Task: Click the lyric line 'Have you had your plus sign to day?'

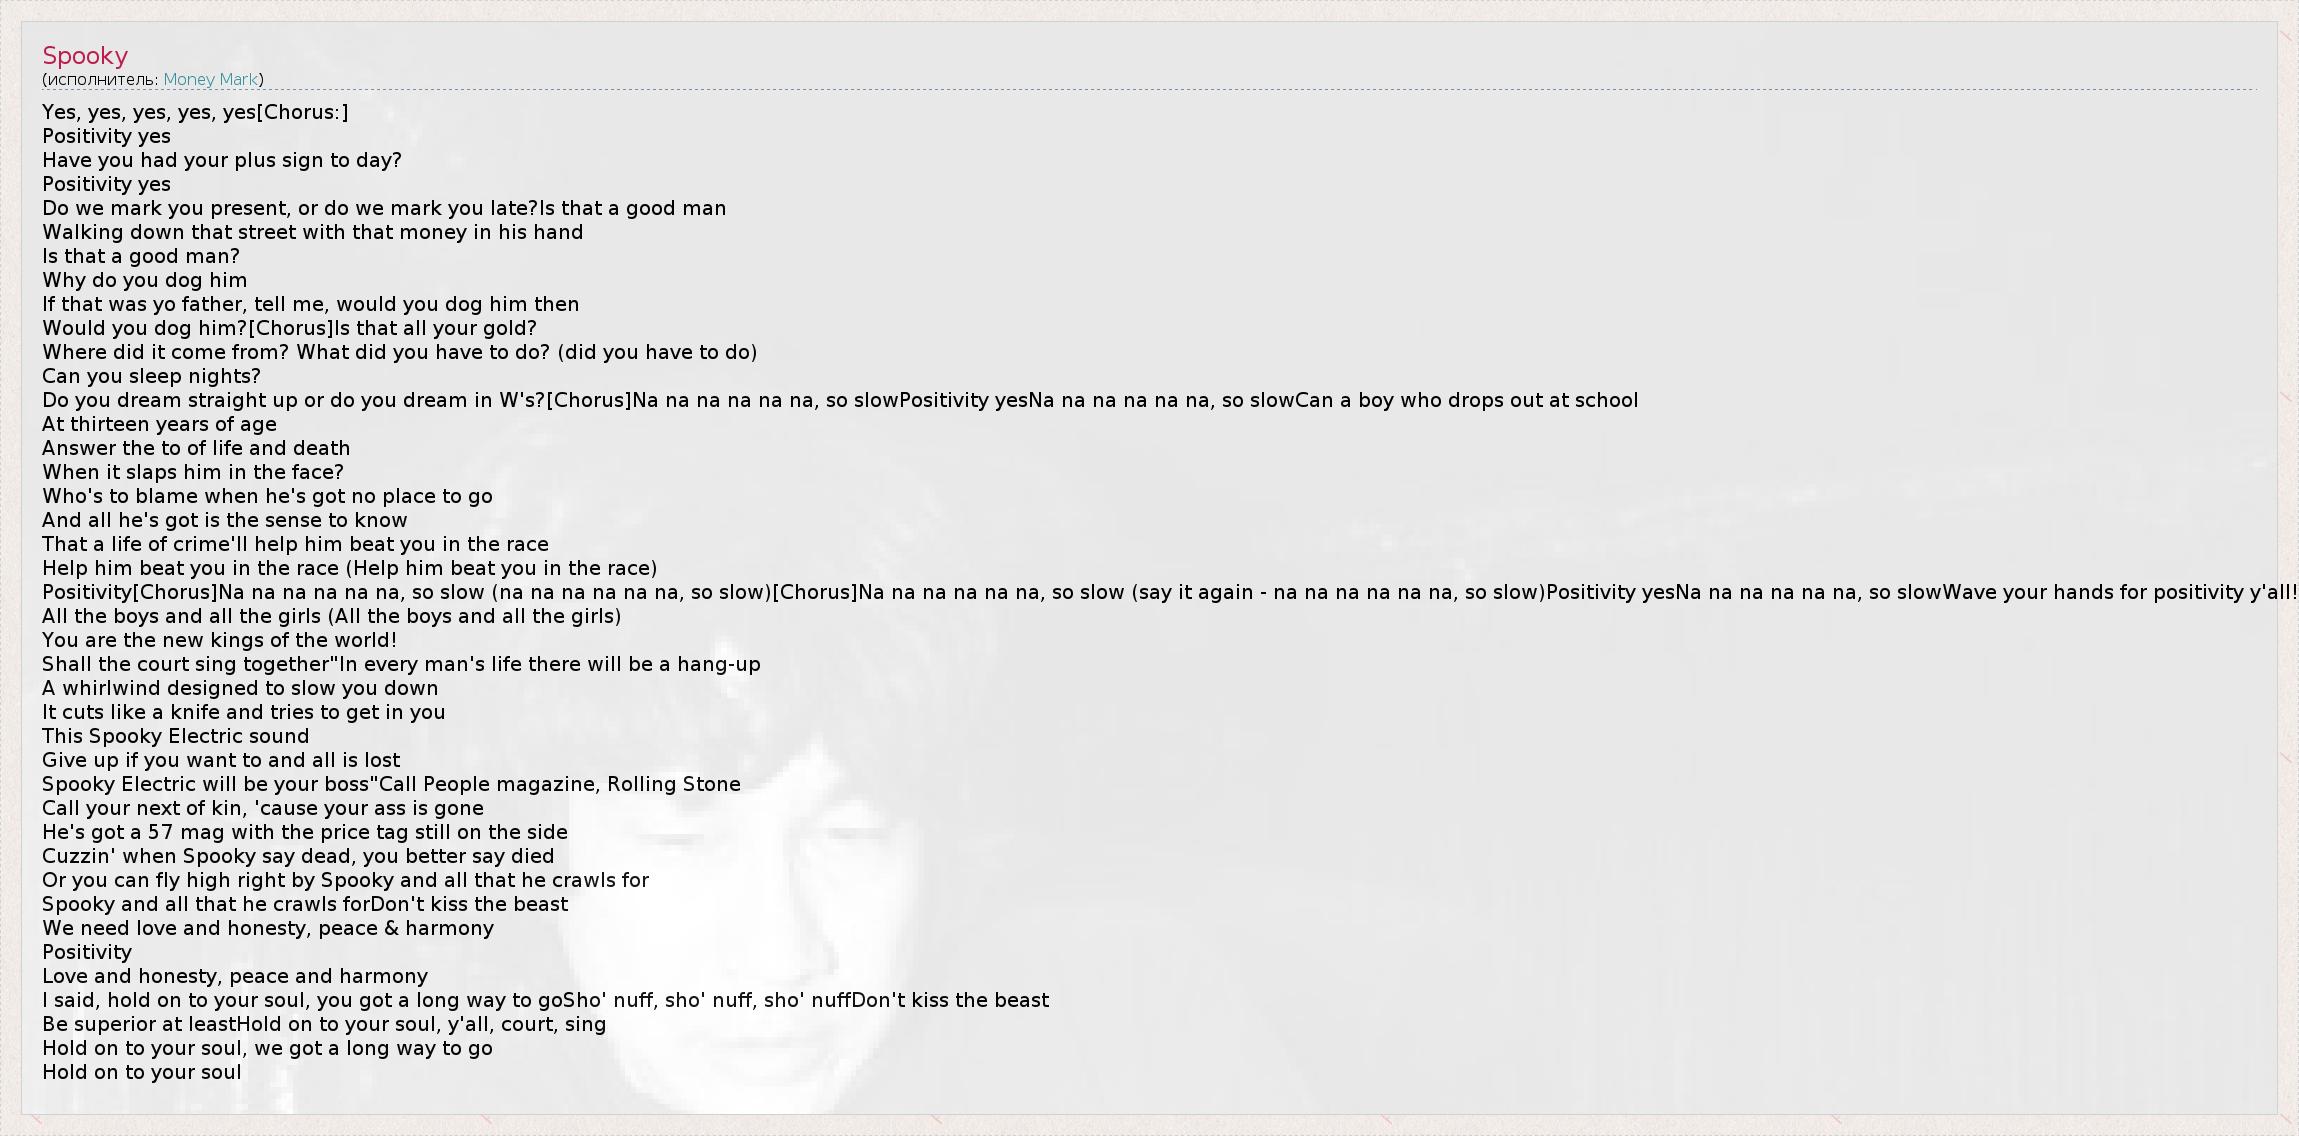Action: [x=221, y=160]
